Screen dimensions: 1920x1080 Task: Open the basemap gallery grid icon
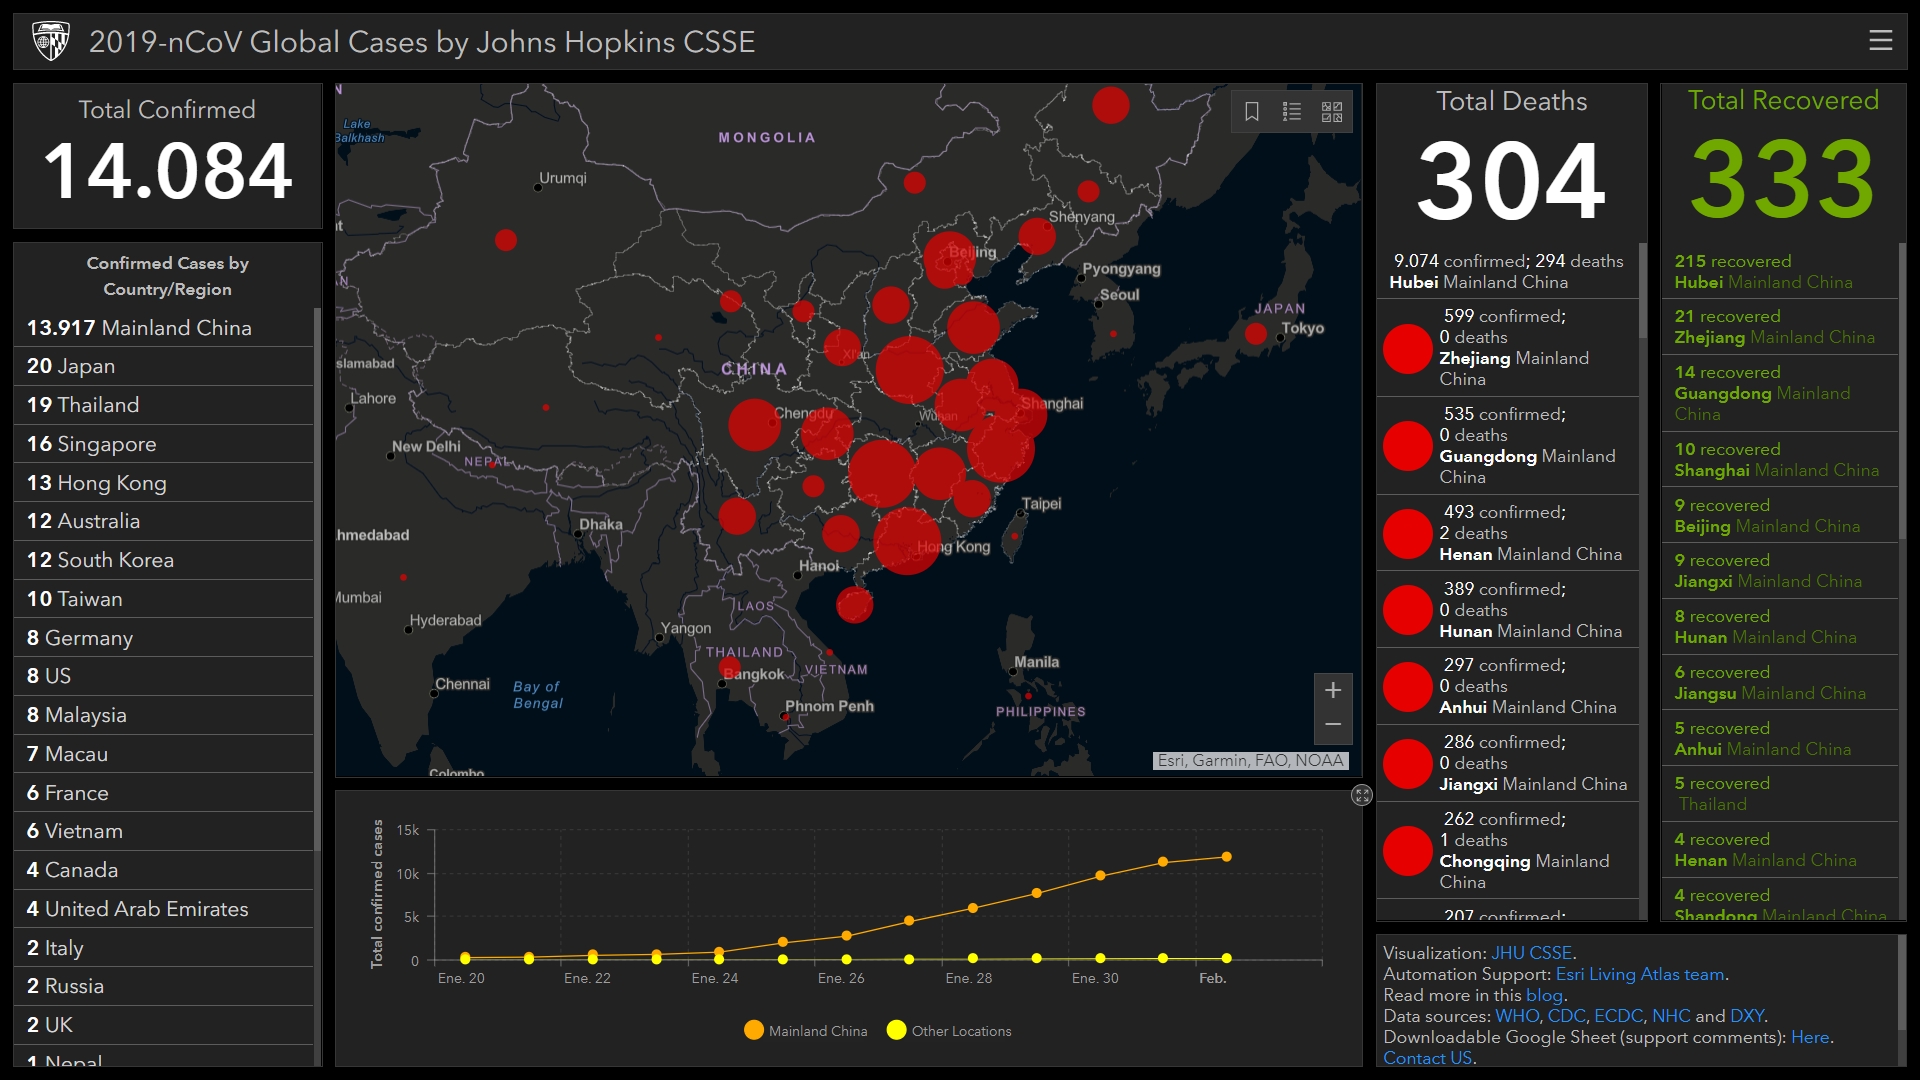tap(1332, 111)
